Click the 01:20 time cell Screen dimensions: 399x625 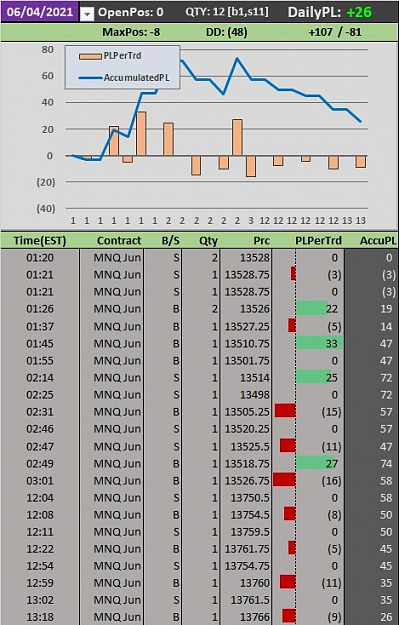click(x=40, y=258)
